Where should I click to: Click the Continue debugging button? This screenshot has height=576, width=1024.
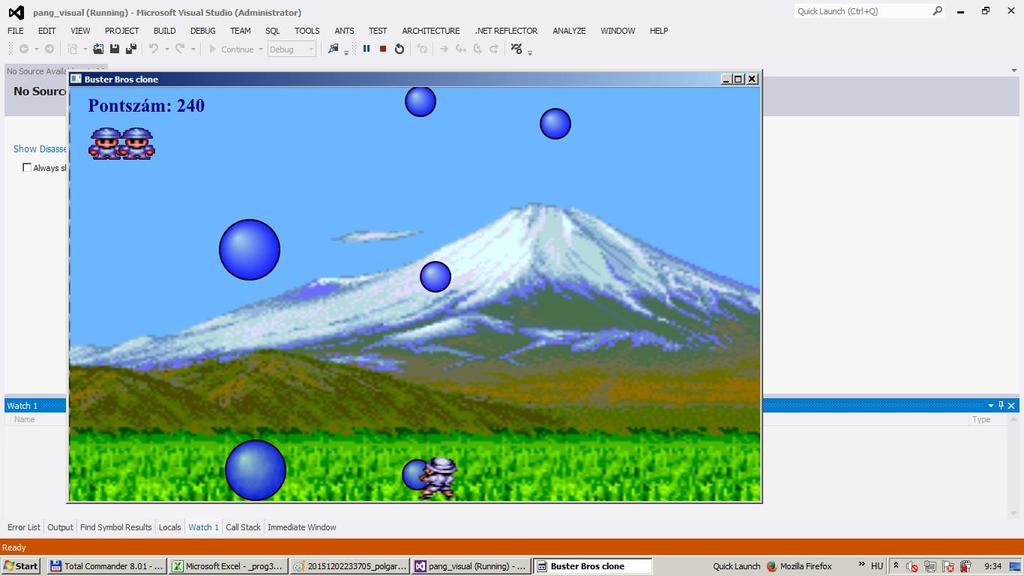[231, 49]
